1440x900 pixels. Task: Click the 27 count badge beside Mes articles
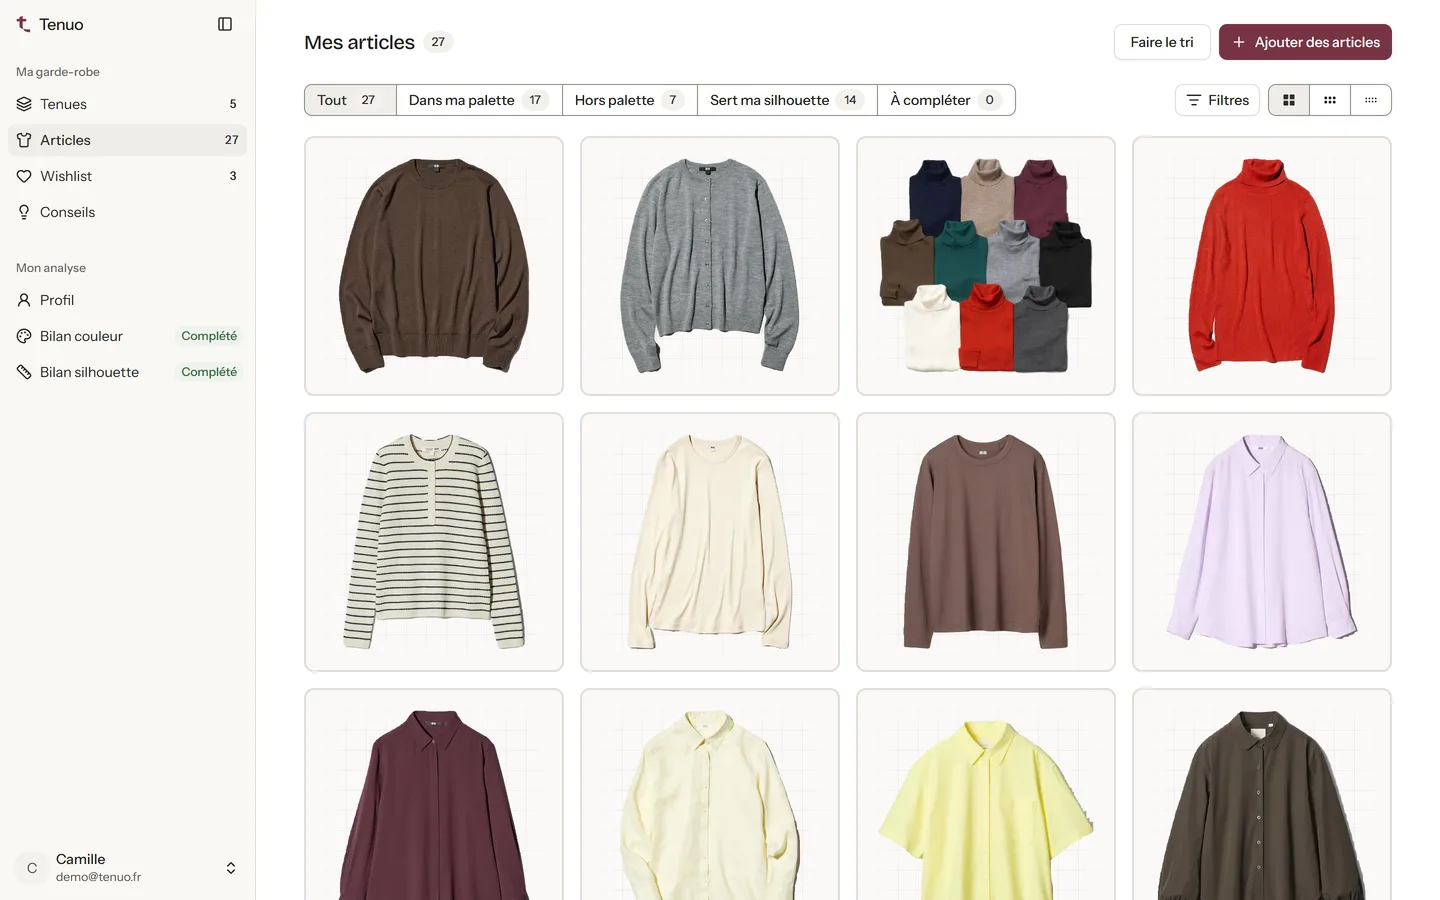tap(438, 42)
